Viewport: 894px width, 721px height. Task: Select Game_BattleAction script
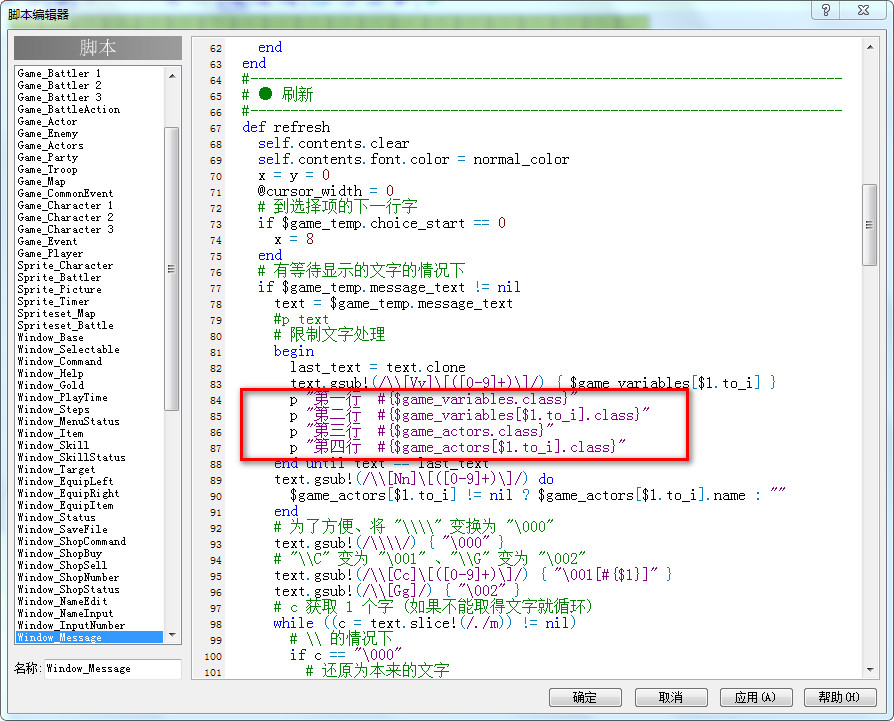pos(69,109)
